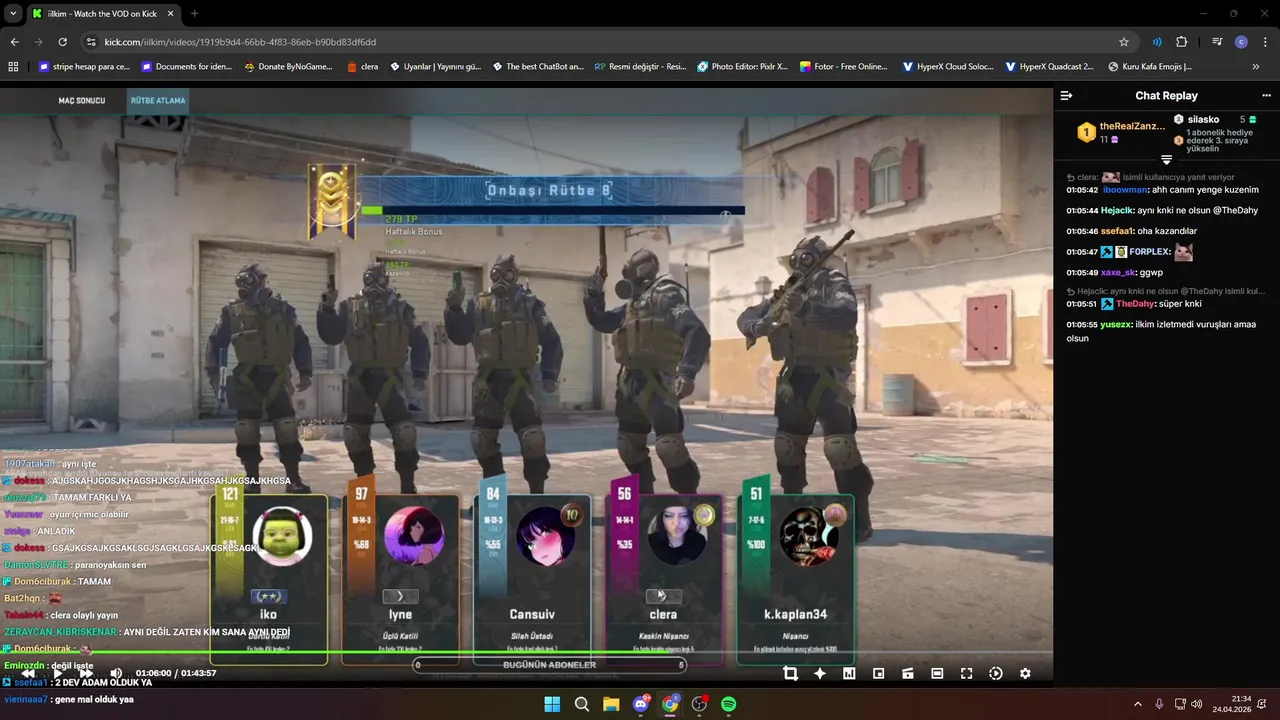The image size is (1280, 720).
Task: Switch to MAÇ SONUCU tab
Action: point(82,101)
